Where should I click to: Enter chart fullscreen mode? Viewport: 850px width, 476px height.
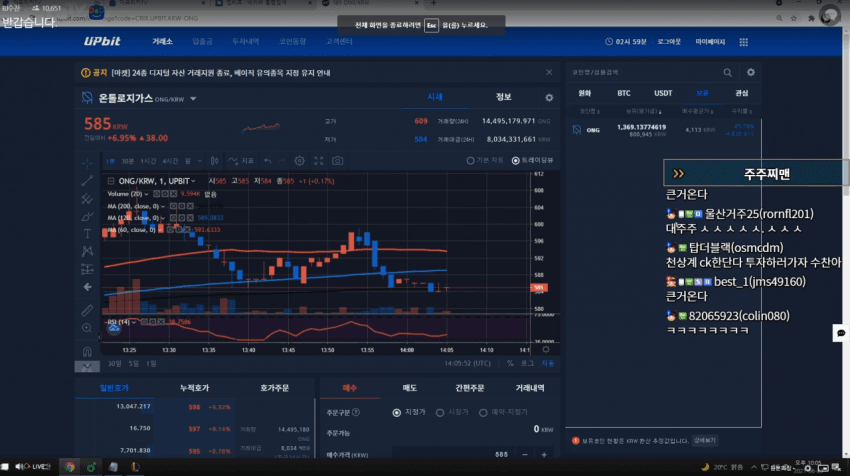tap(319, 161)
